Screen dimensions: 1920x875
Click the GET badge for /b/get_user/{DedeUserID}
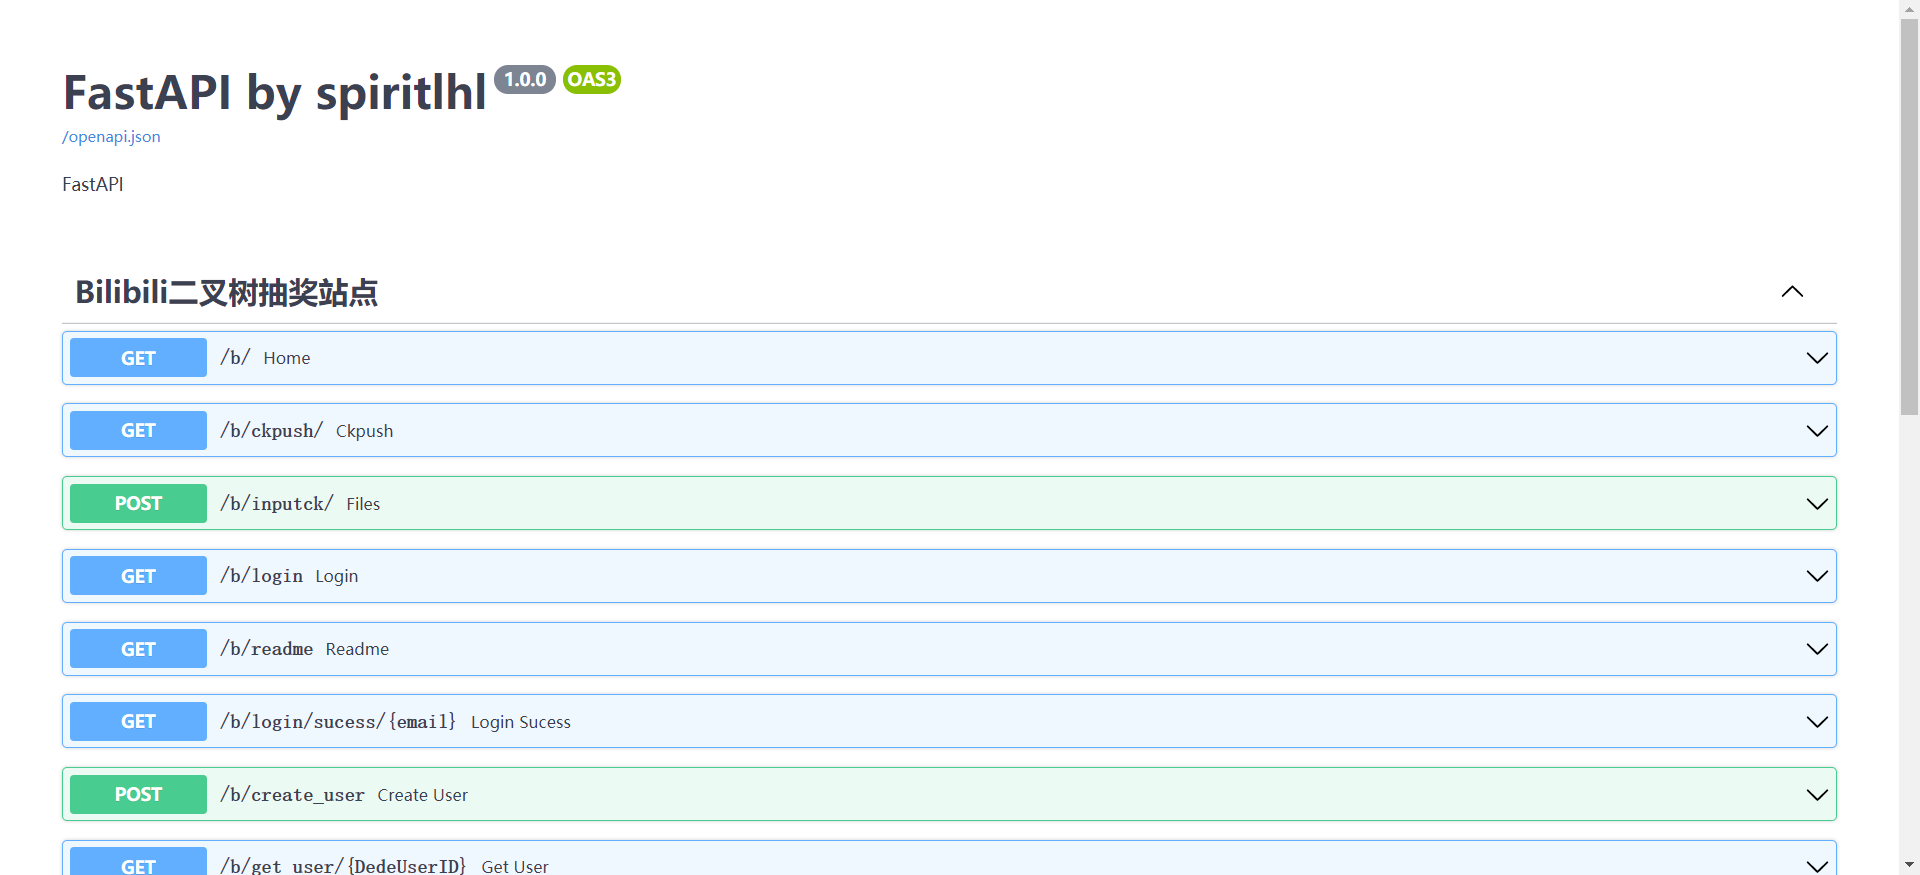pos(138,863)
